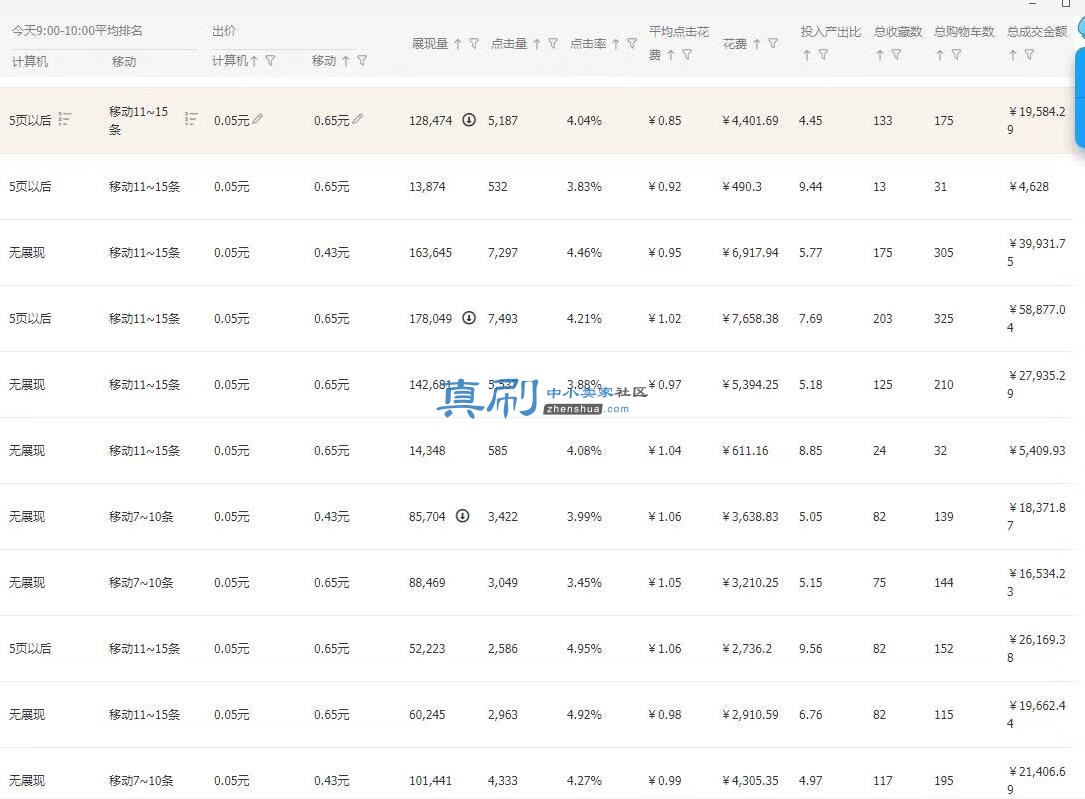1085x799 pixels.
Task: Sort by 点击率 using the arrow icon
Action: pyautogui.click(x=616, y=44)
